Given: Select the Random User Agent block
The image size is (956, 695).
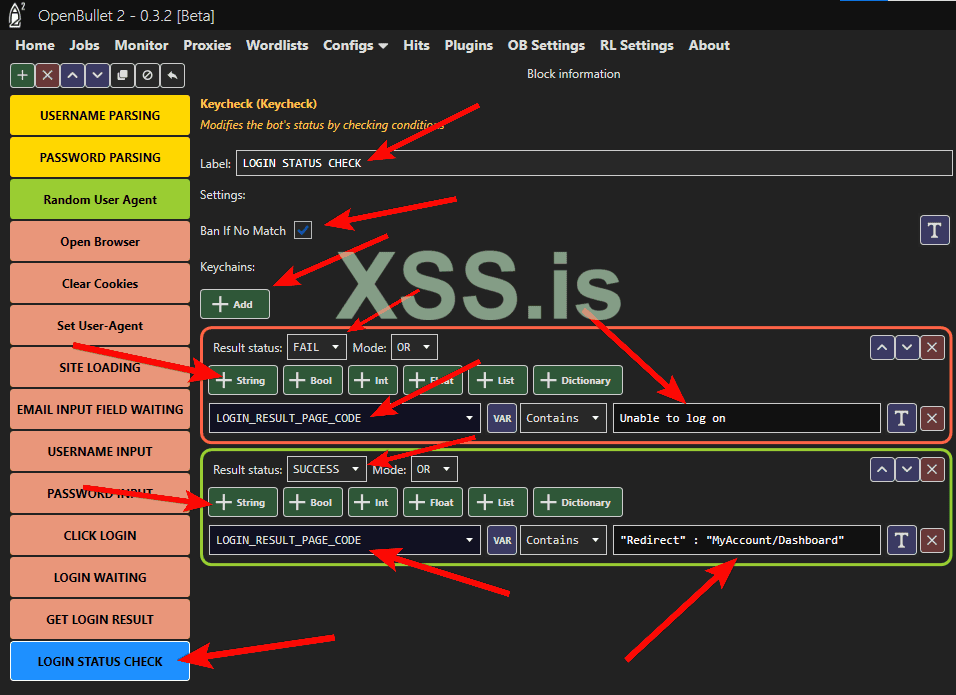Looking at the screenshot, I should 100,199.
